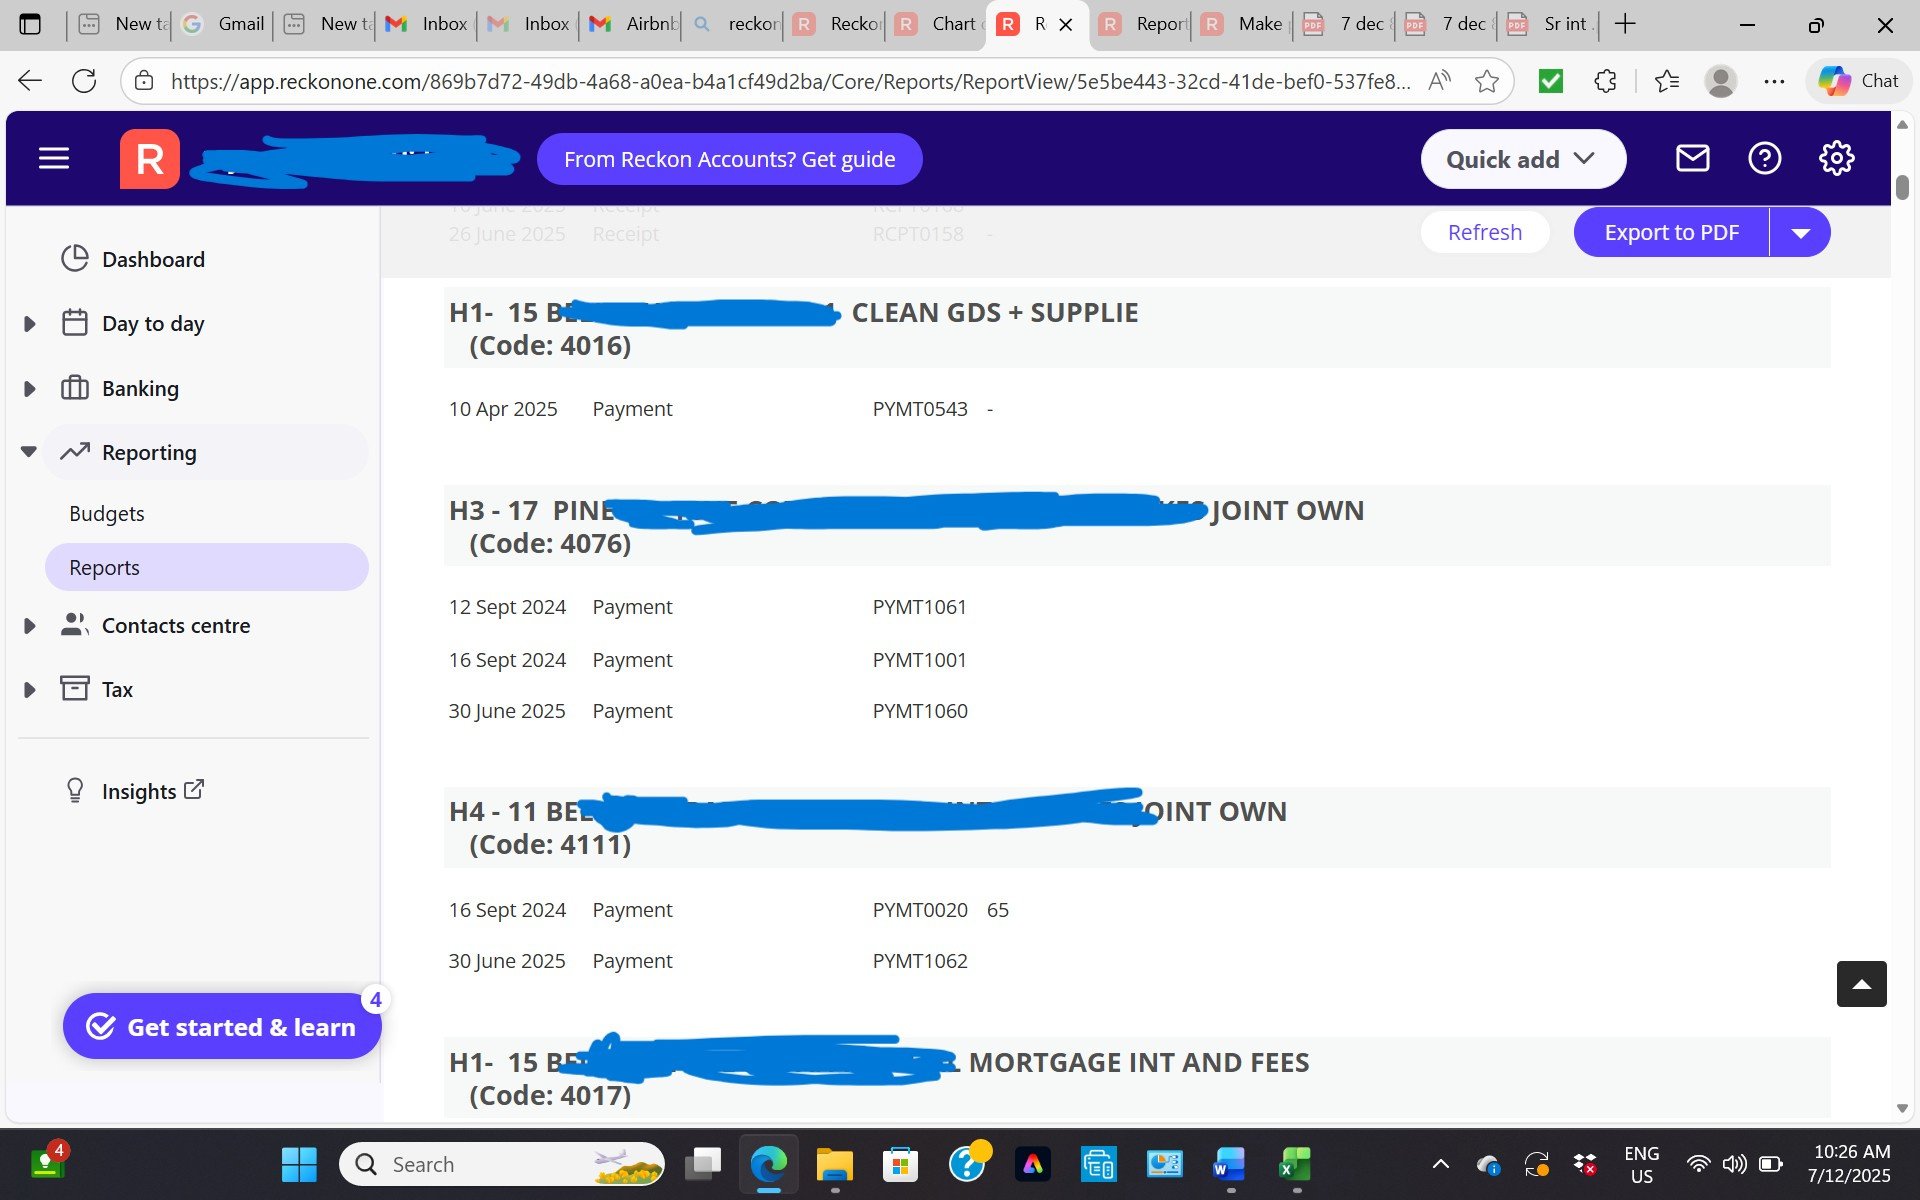Click the scroll-to-top arrow button
This screenshot has height=1200, width=1920.
pos(1861,984)
